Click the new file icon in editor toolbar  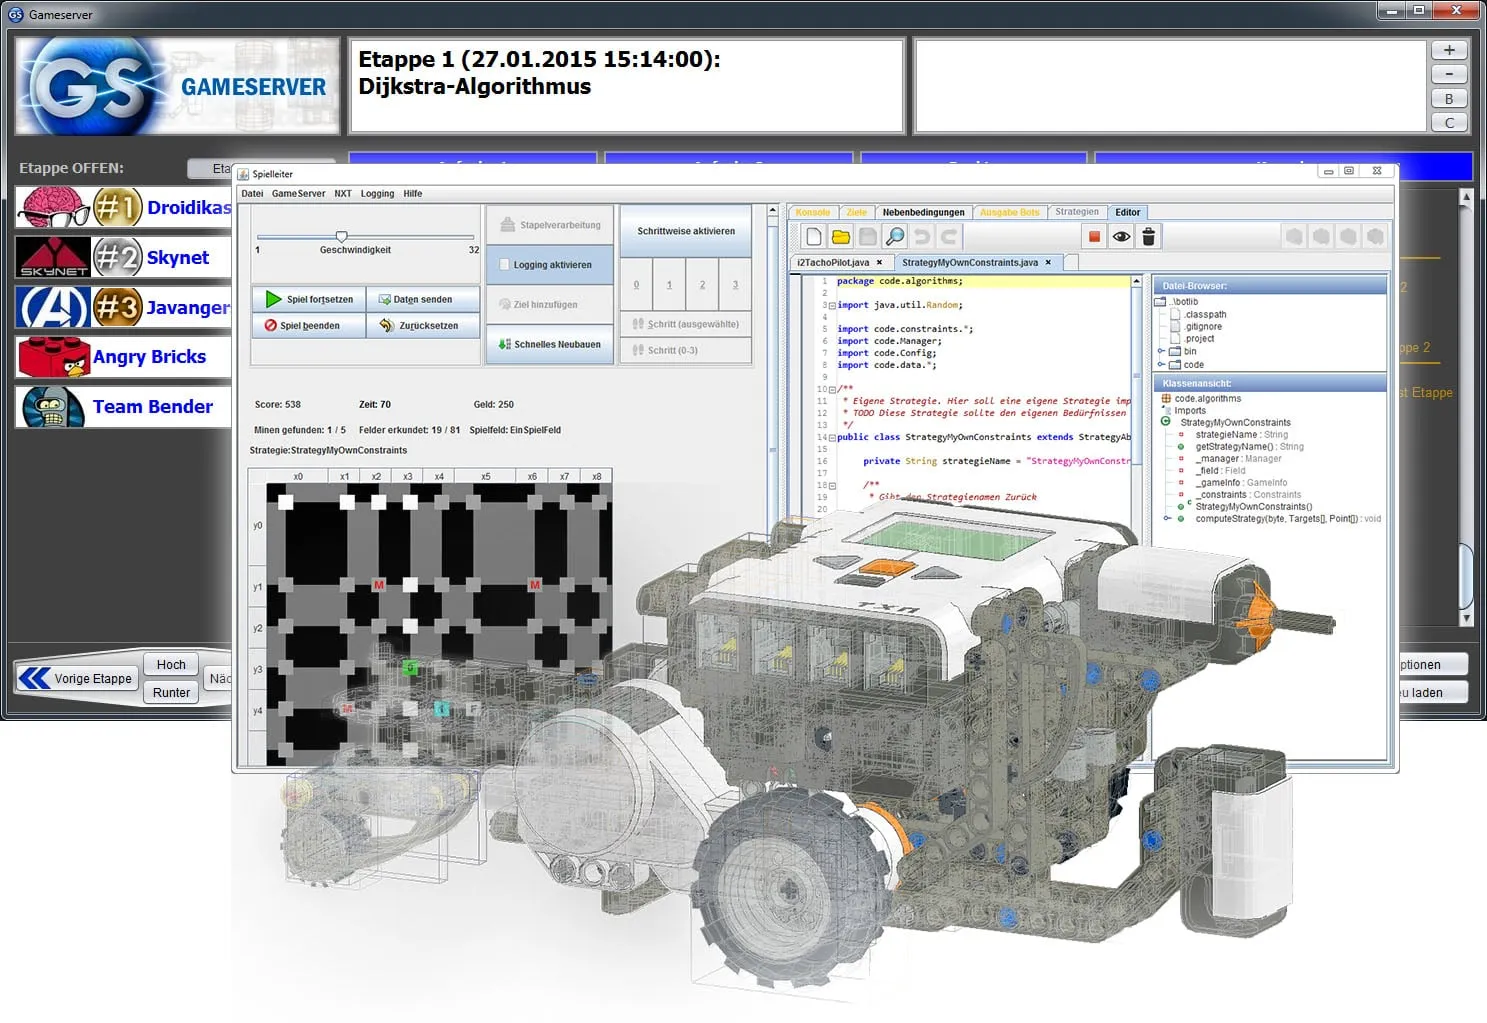point(814,237)
